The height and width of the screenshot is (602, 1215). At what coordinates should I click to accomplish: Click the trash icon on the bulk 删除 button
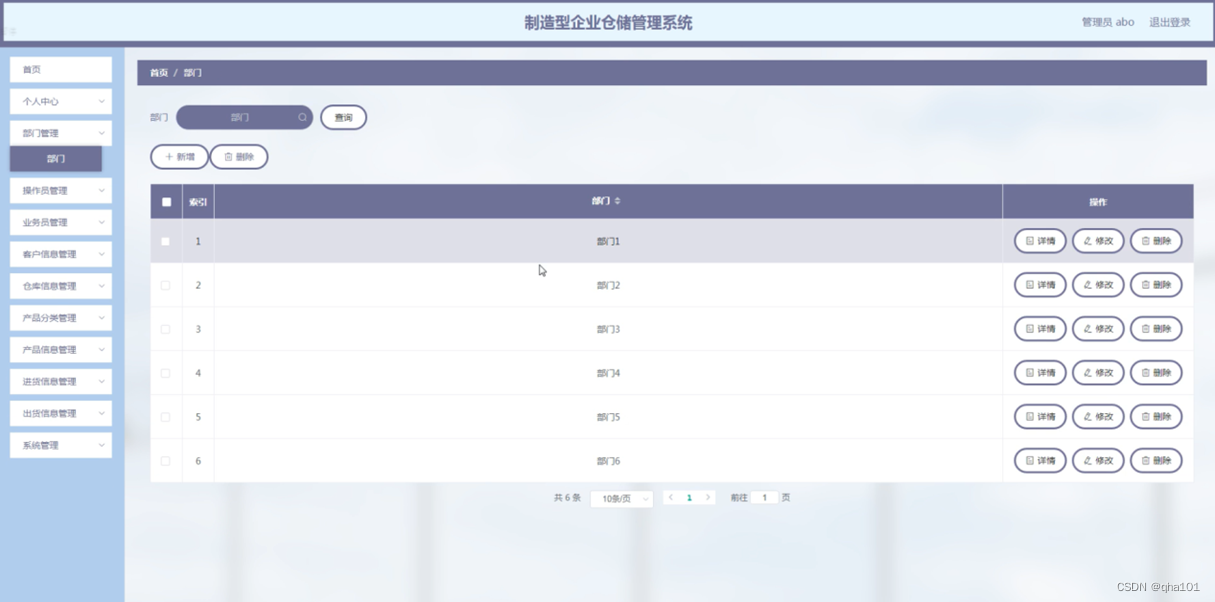(x=227, y=156)
